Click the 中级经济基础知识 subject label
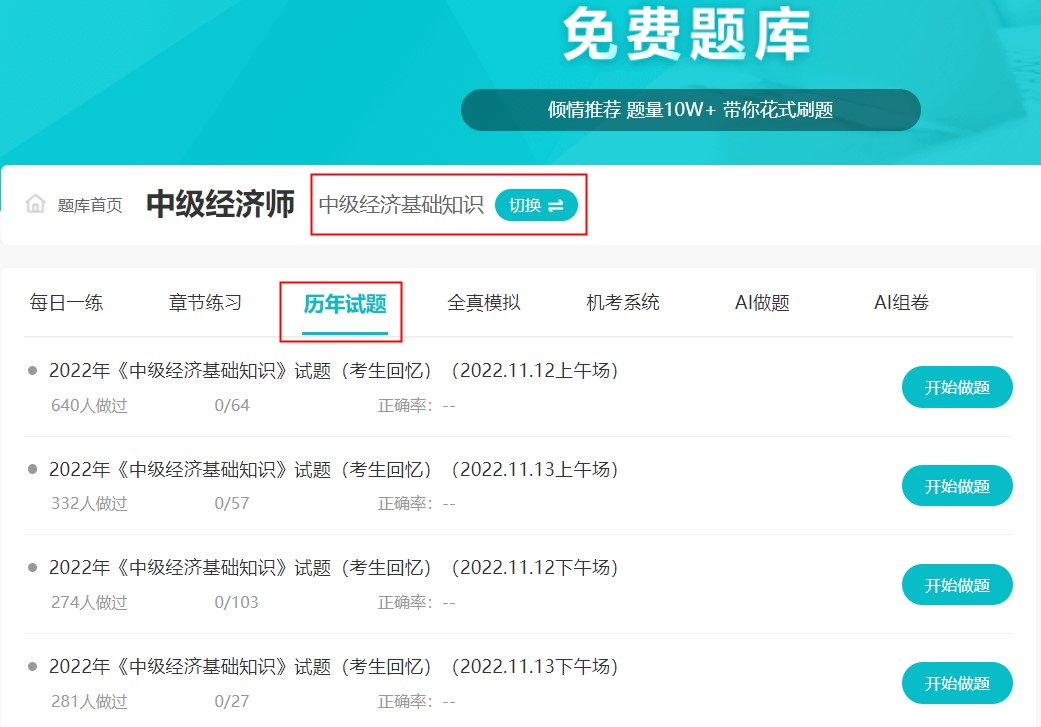The height and width of the screenshot is (727, 1041). [x=401, y=205]
